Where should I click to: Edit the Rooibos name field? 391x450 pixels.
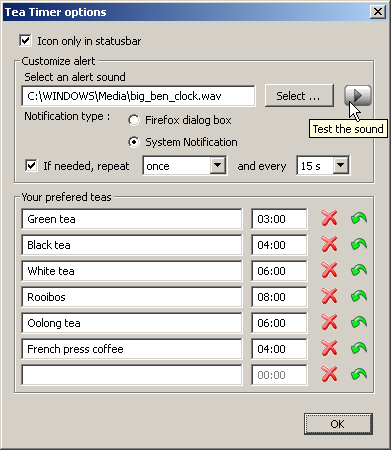coord(132,297)
